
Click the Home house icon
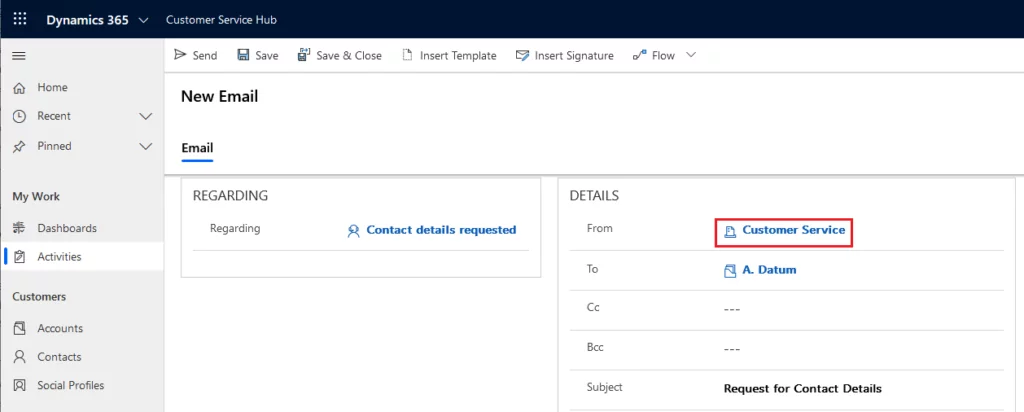pos(20,87)
